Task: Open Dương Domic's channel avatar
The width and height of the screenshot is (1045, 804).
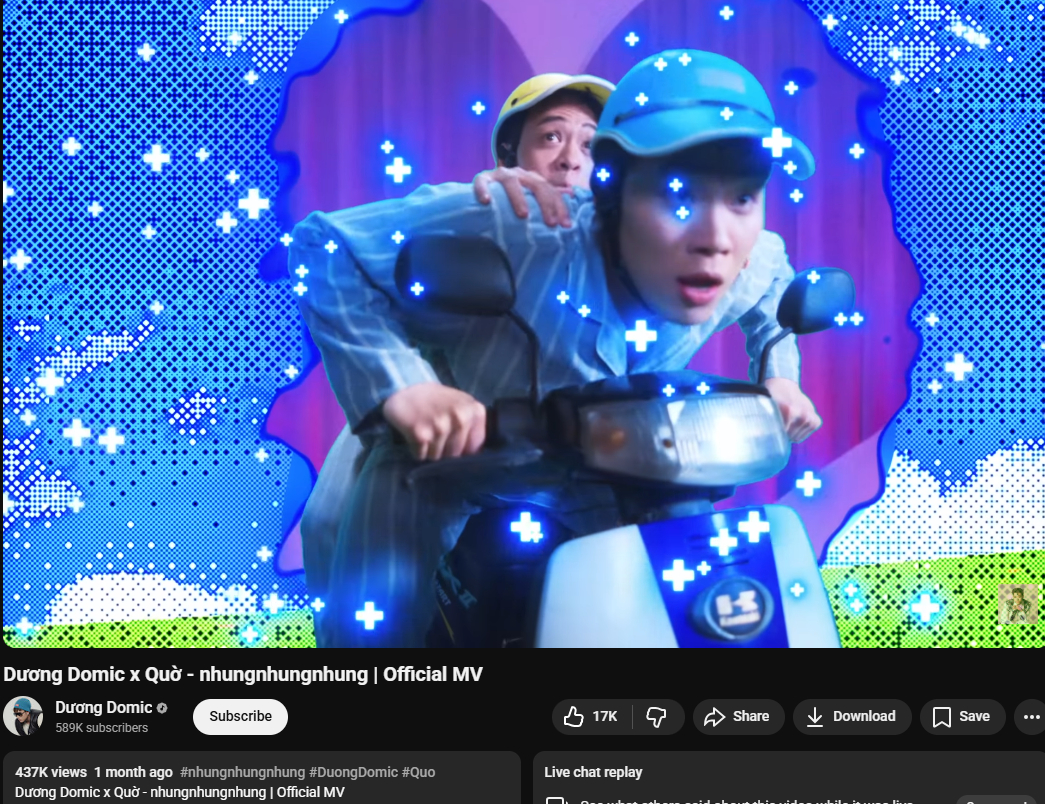Action: (23, 716)
